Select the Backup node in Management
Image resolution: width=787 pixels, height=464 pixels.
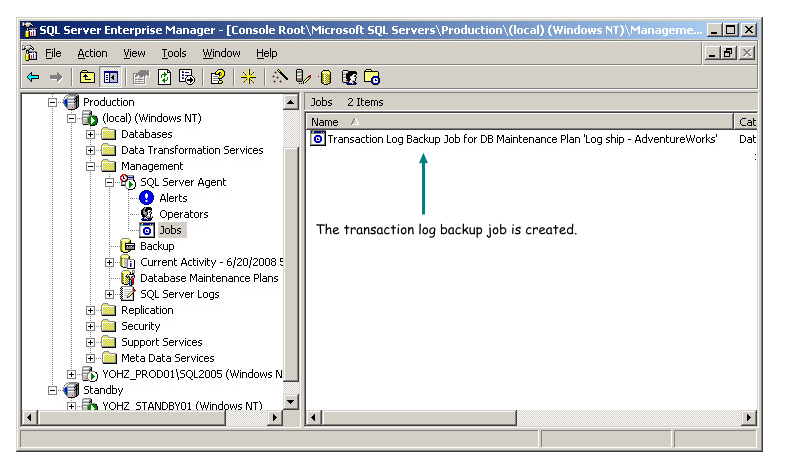click(x=157, y=246)
